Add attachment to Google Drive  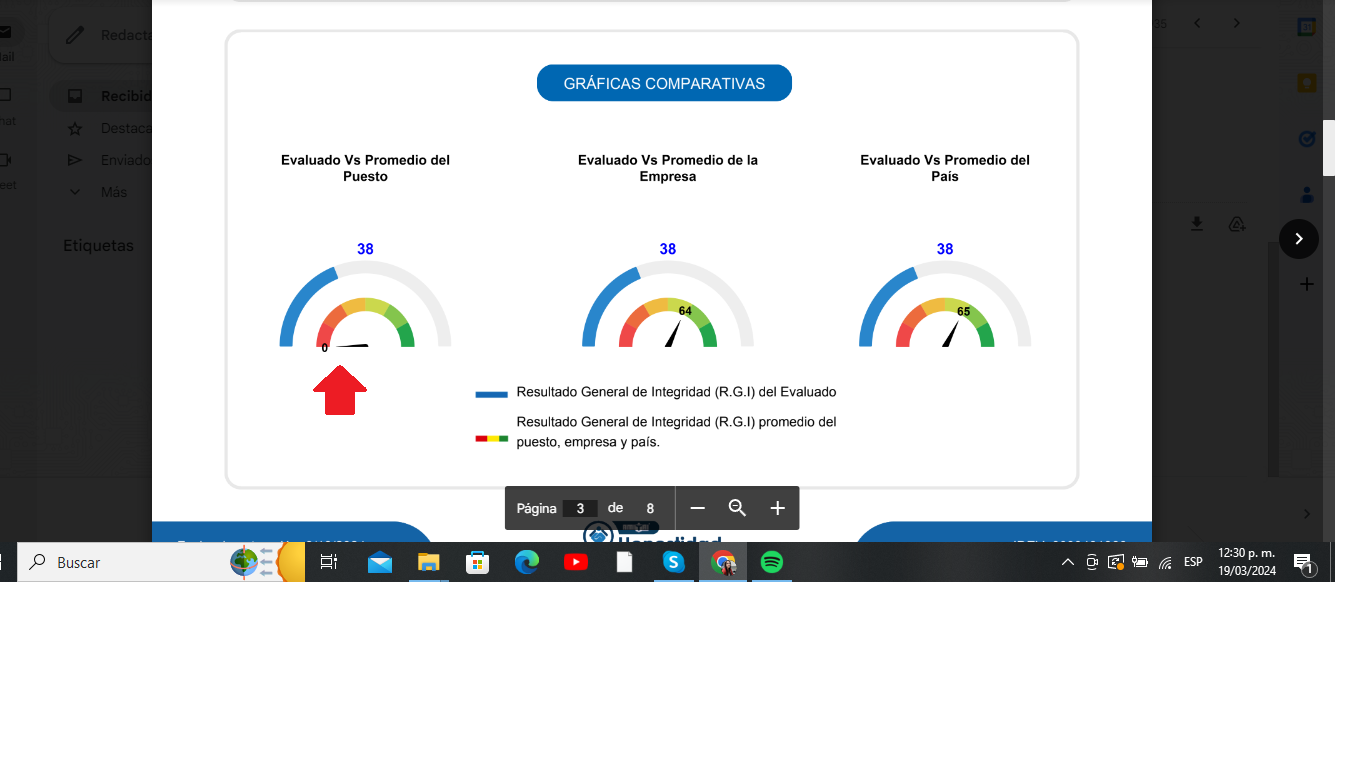point(1237,224)
